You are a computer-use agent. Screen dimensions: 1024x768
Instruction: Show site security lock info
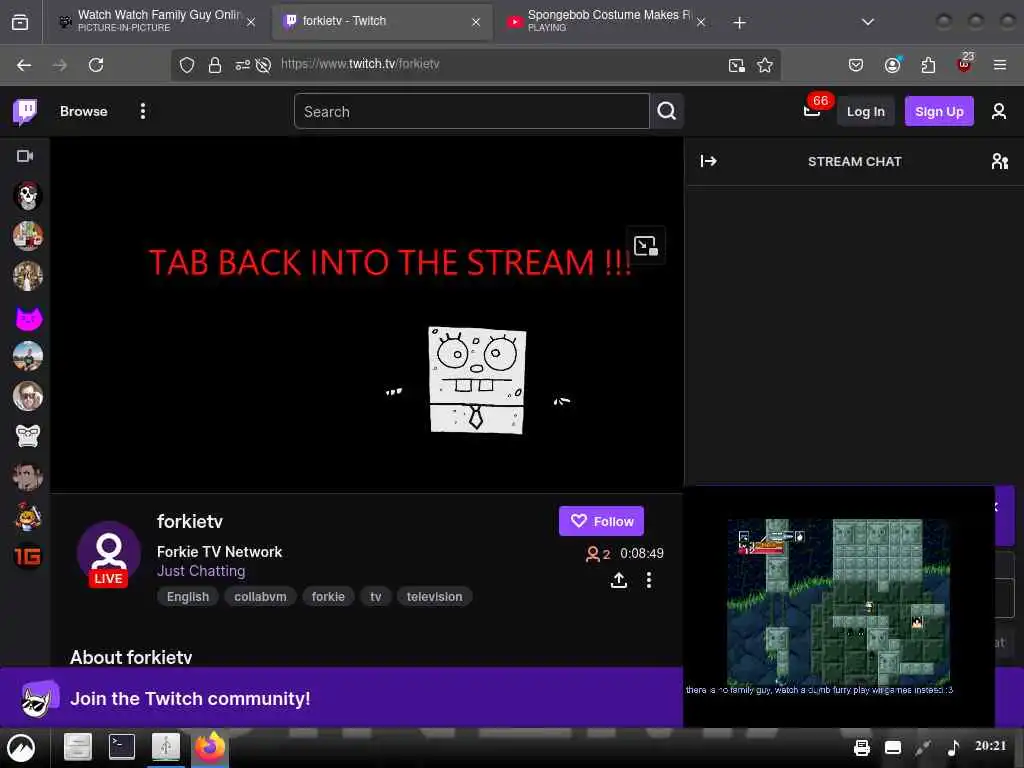point(215,65)
